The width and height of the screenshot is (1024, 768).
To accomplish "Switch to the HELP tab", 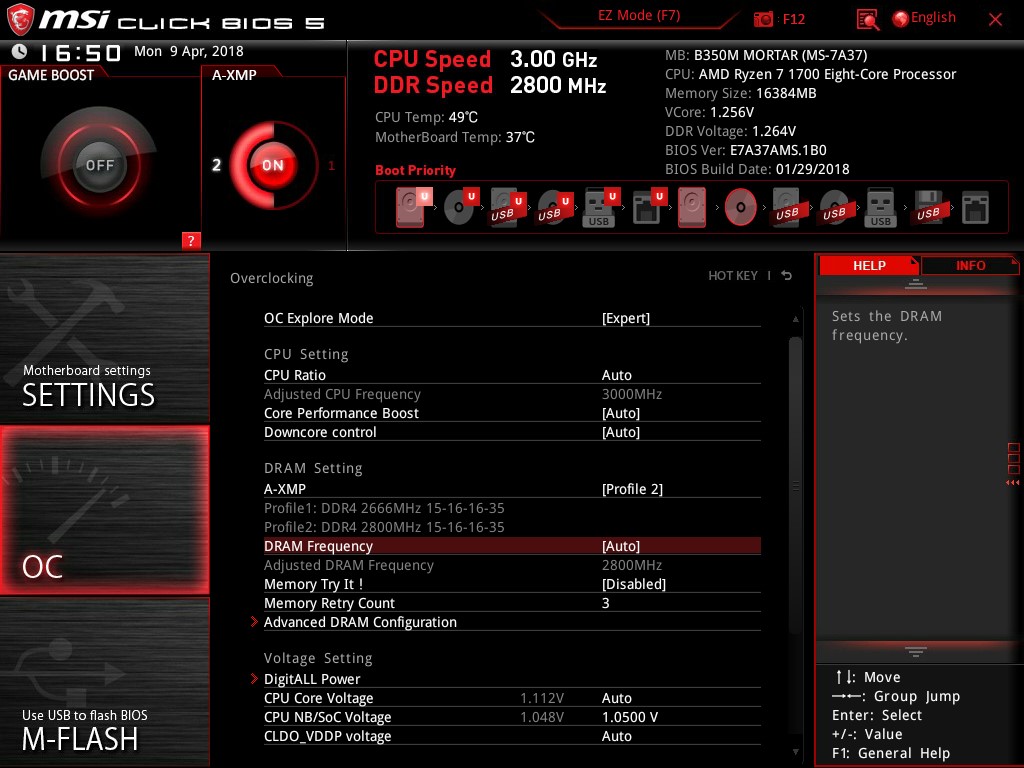I will (869, 265).
